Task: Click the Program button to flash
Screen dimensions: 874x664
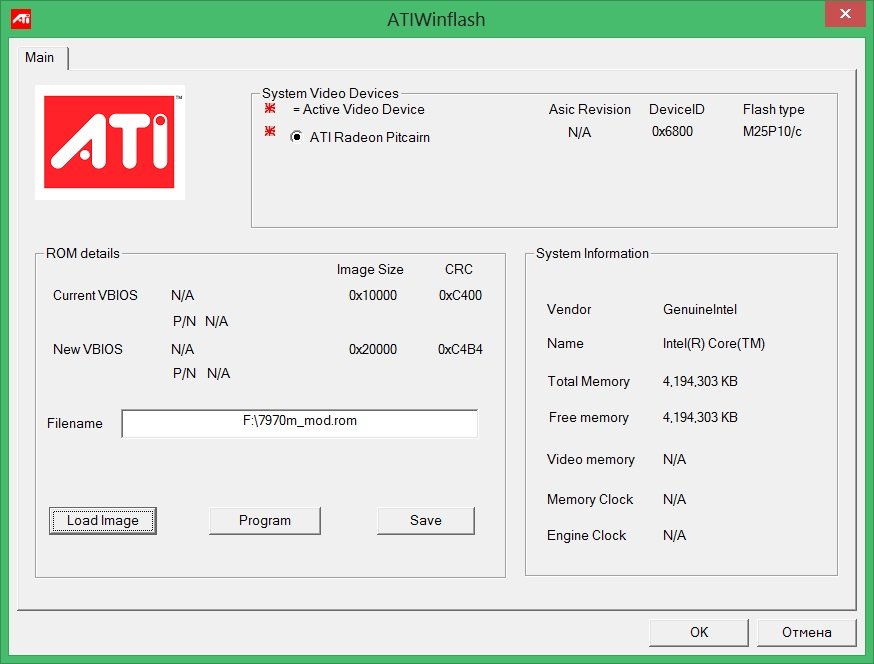Action: 265,521
